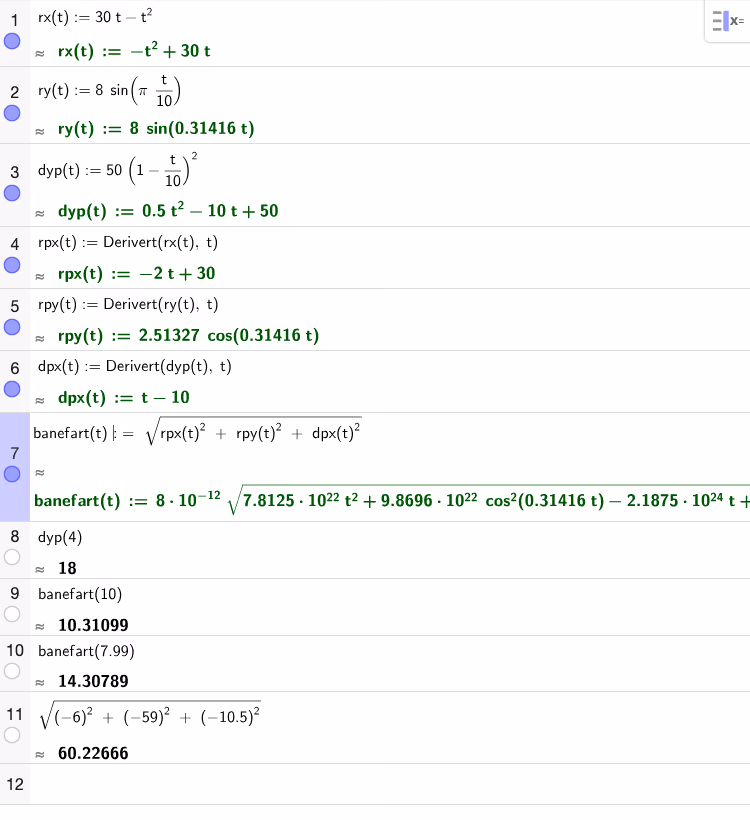Select row number 6 header
Image resolution: width=750 pixels, height=820 pixels.
click(x=15, y=369)
